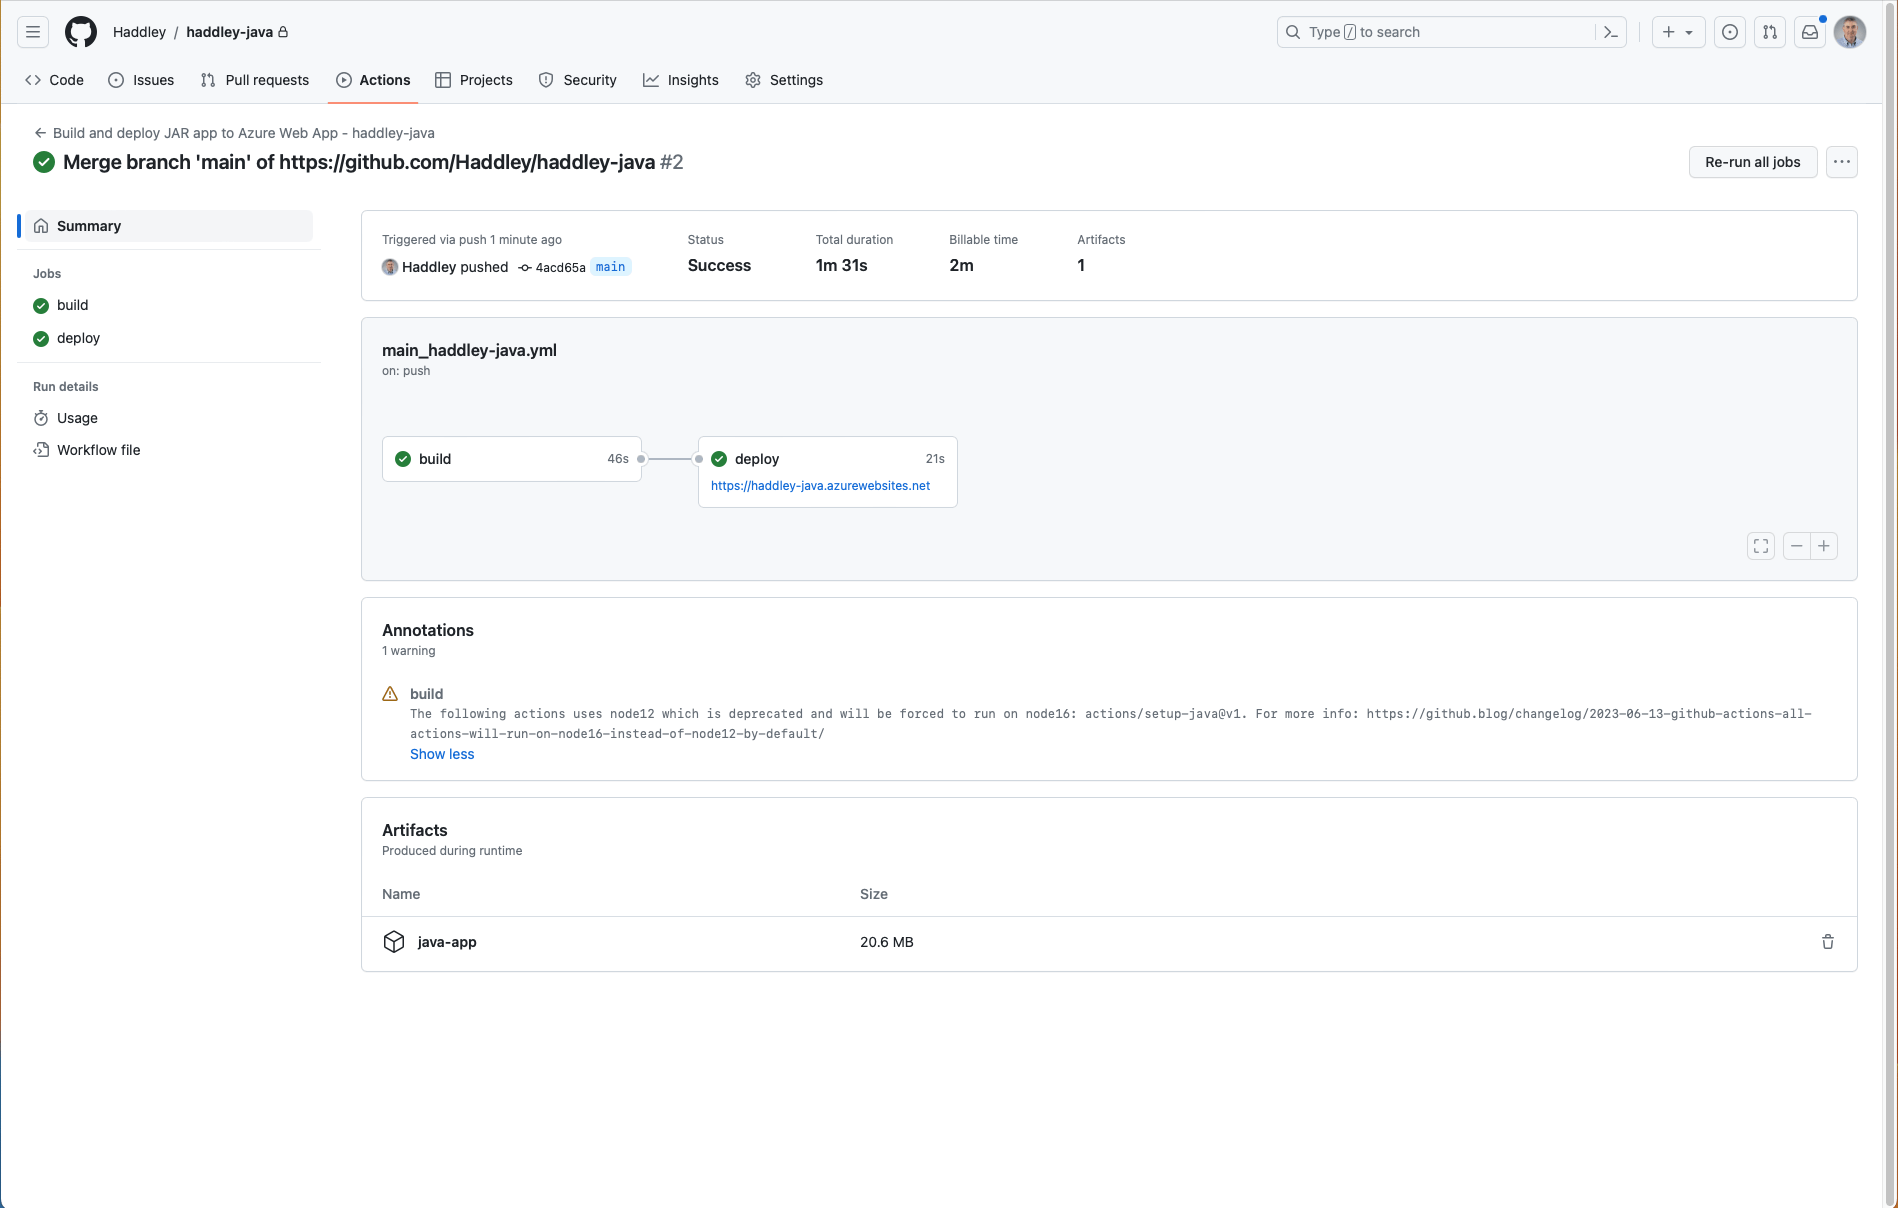Delete the java-app artifact with trash icon
1898x1208 pixels.
(1828, 942)
